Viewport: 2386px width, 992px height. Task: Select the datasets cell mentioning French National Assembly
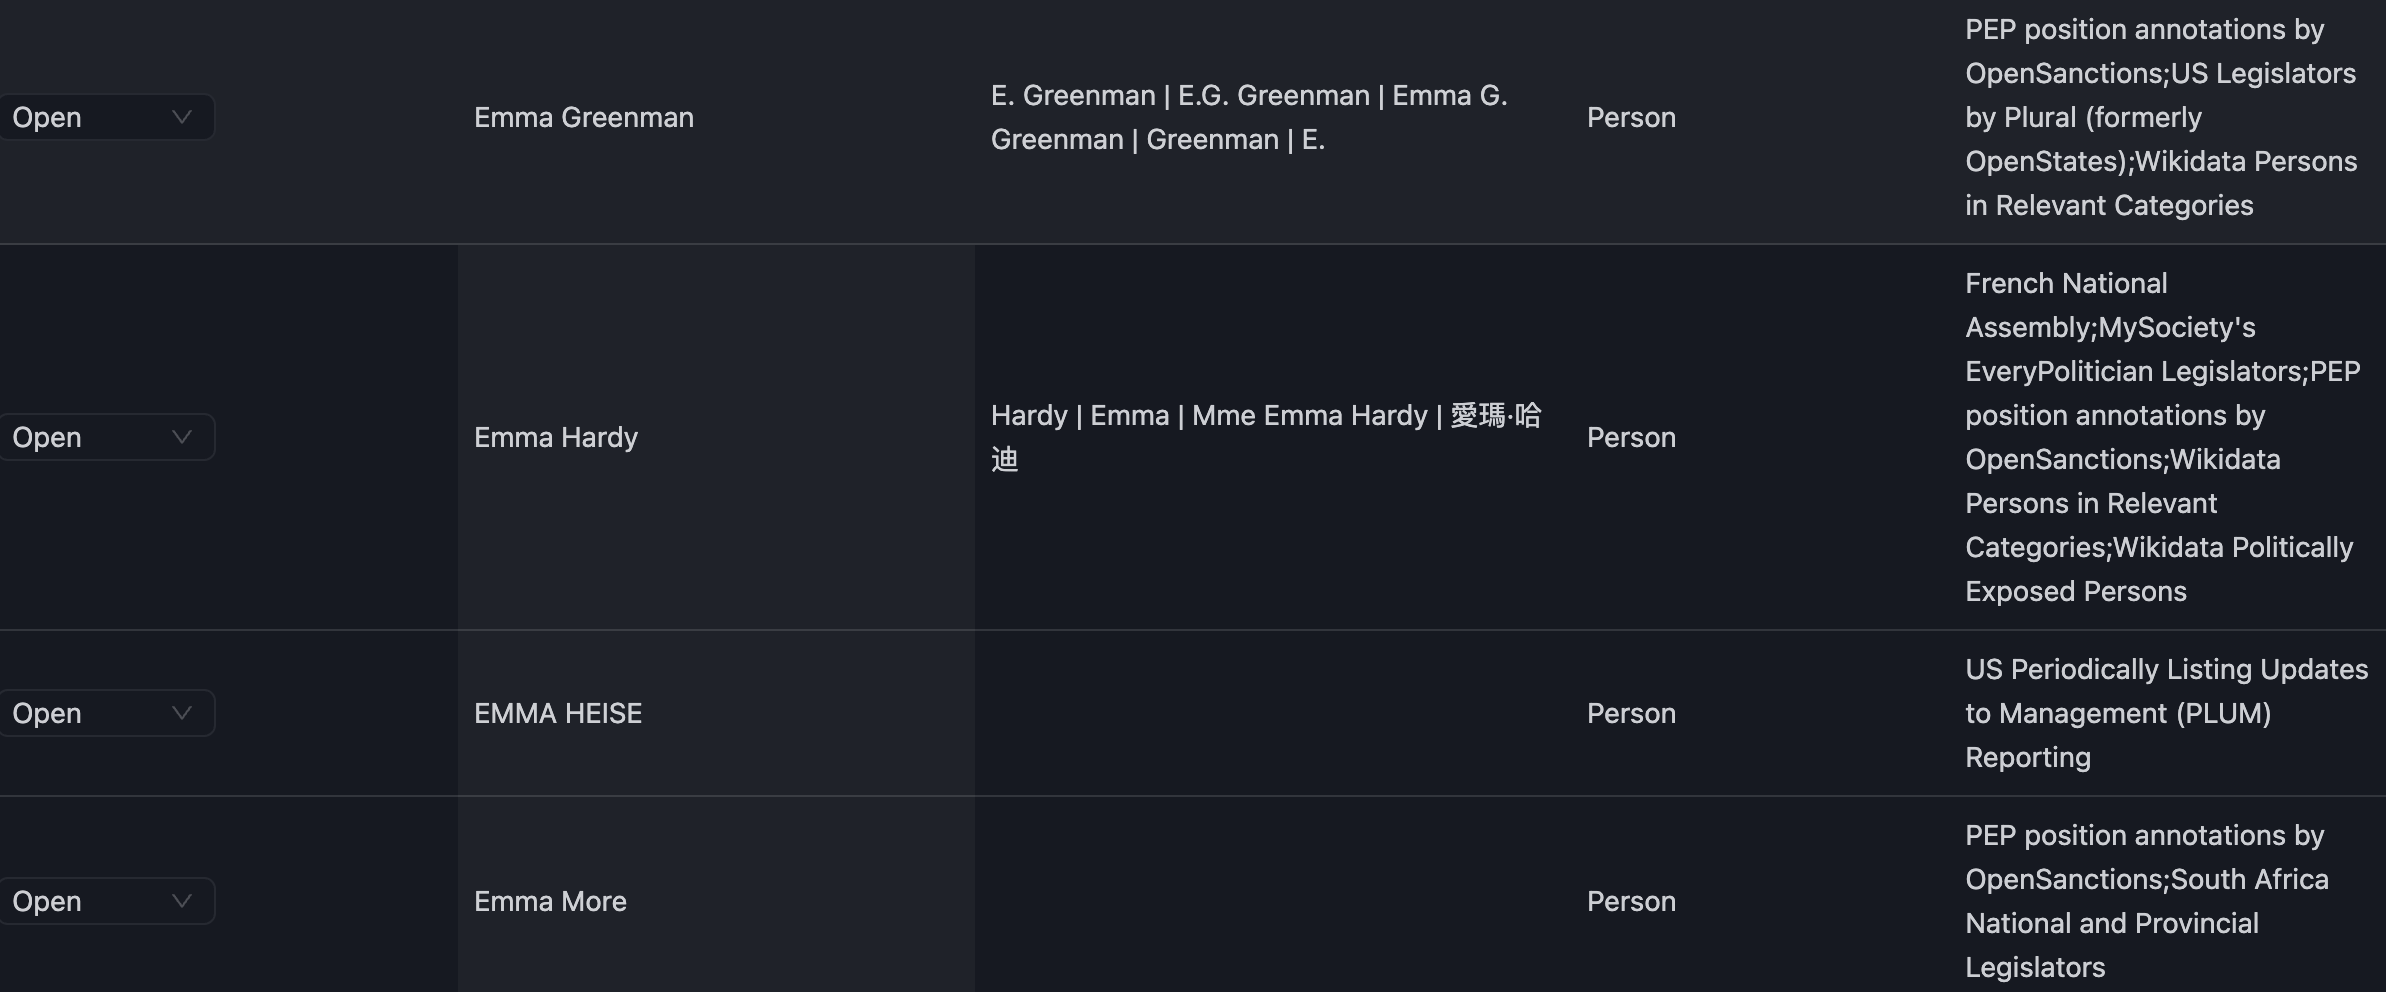(x=2160, y=437)
